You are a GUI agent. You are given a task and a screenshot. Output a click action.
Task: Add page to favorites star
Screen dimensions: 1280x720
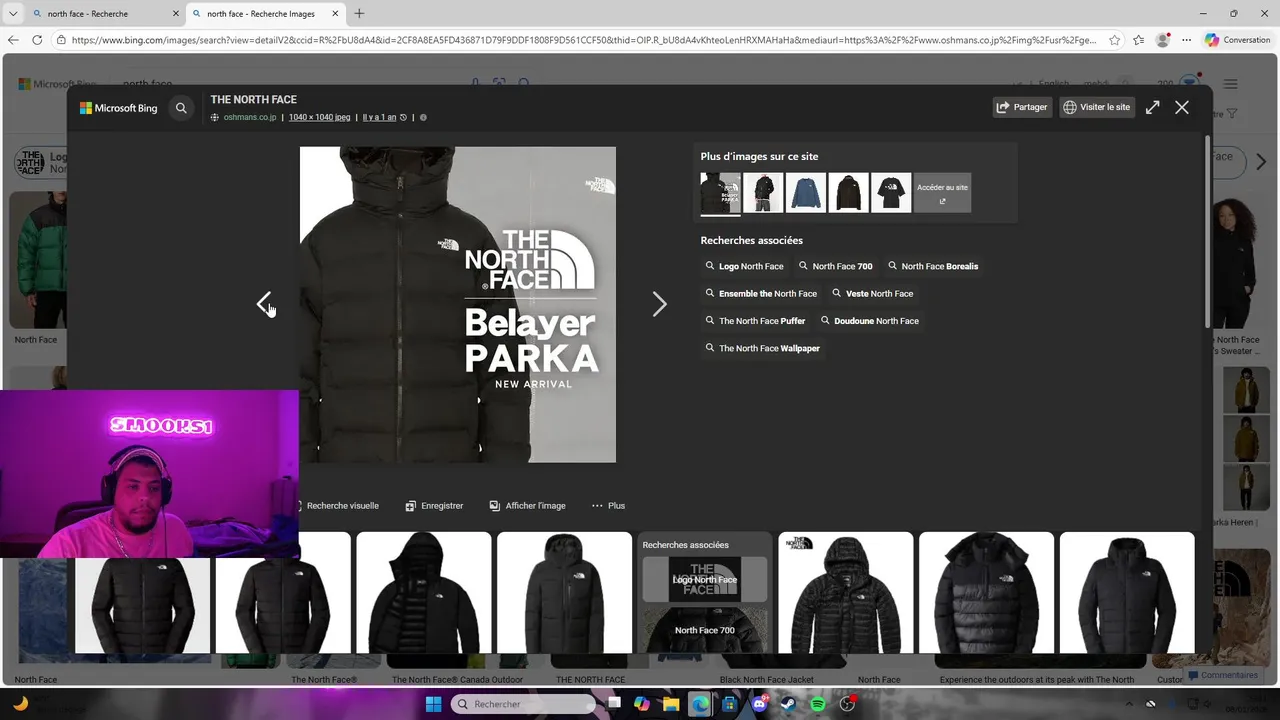[x=1114, y=40]
